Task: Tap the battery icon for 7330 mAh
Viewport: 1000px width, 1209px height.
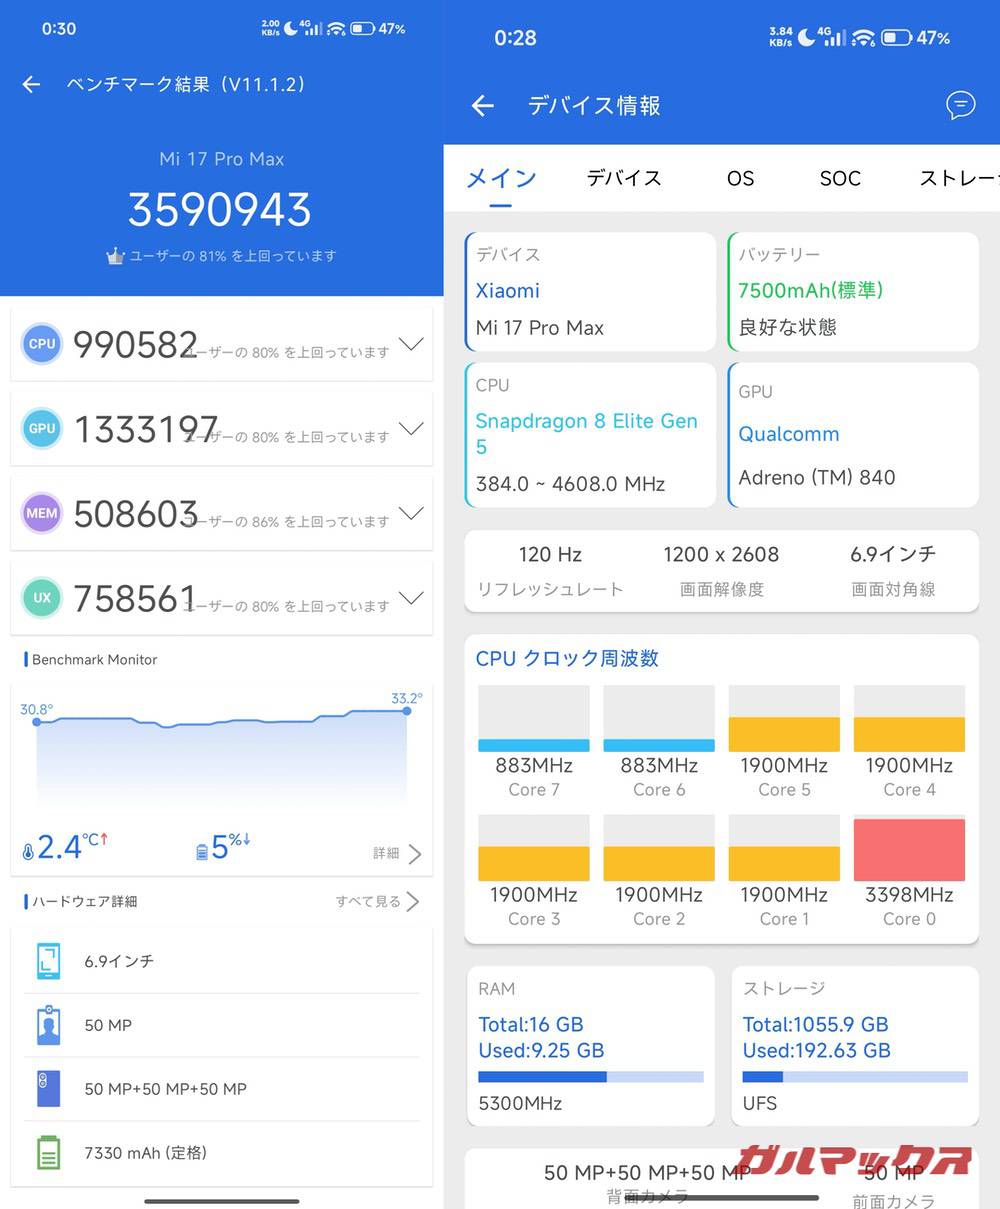Action: click(48, 1153)
